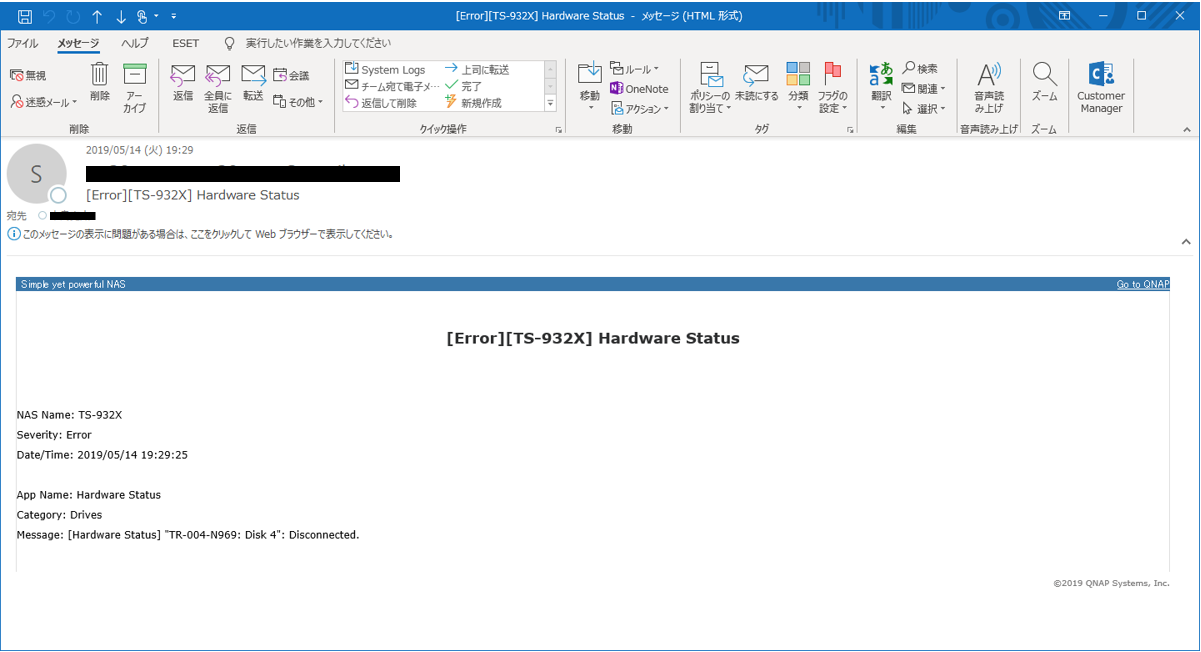Click the Zoom (ズーム) magnifier icon
Screen dimensions: 1201x652
[x=1044, y=76]
